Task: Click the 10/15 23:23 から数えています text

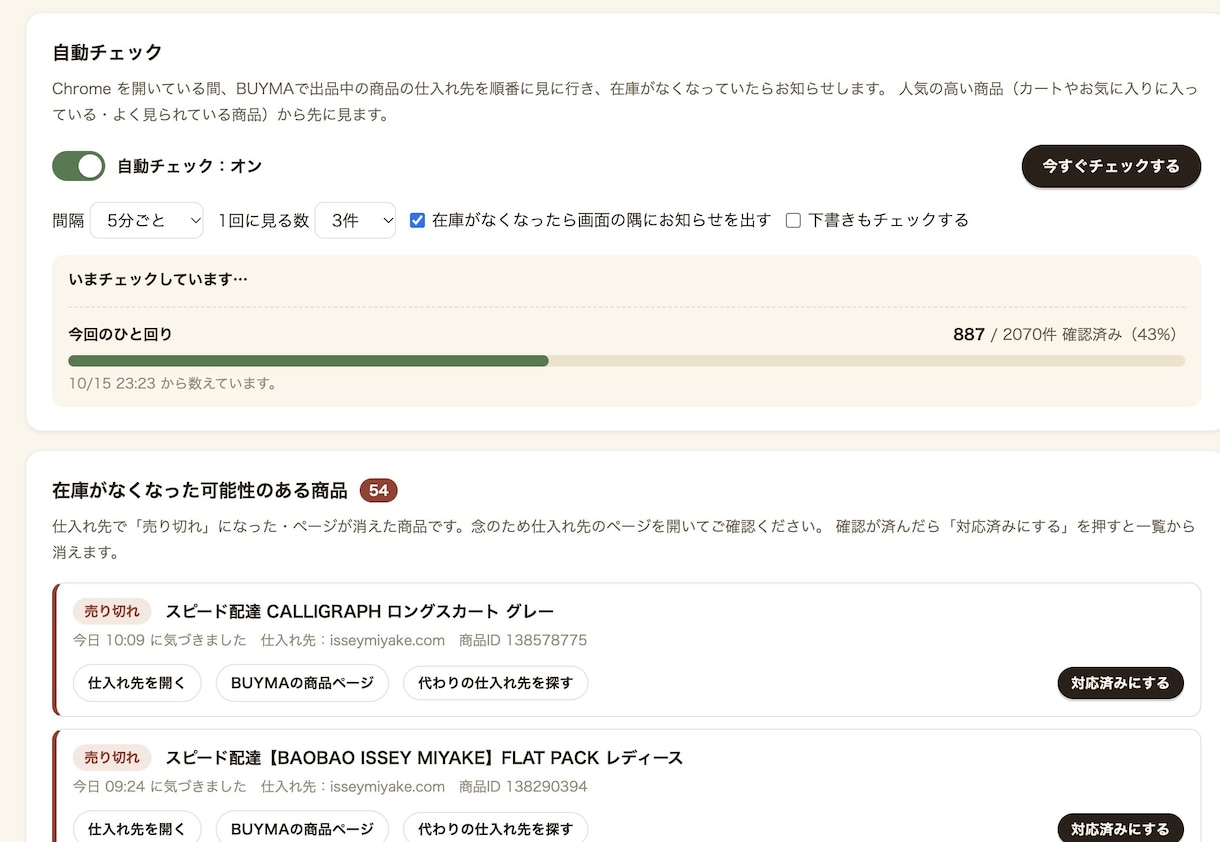Action: tap(172, 383)
